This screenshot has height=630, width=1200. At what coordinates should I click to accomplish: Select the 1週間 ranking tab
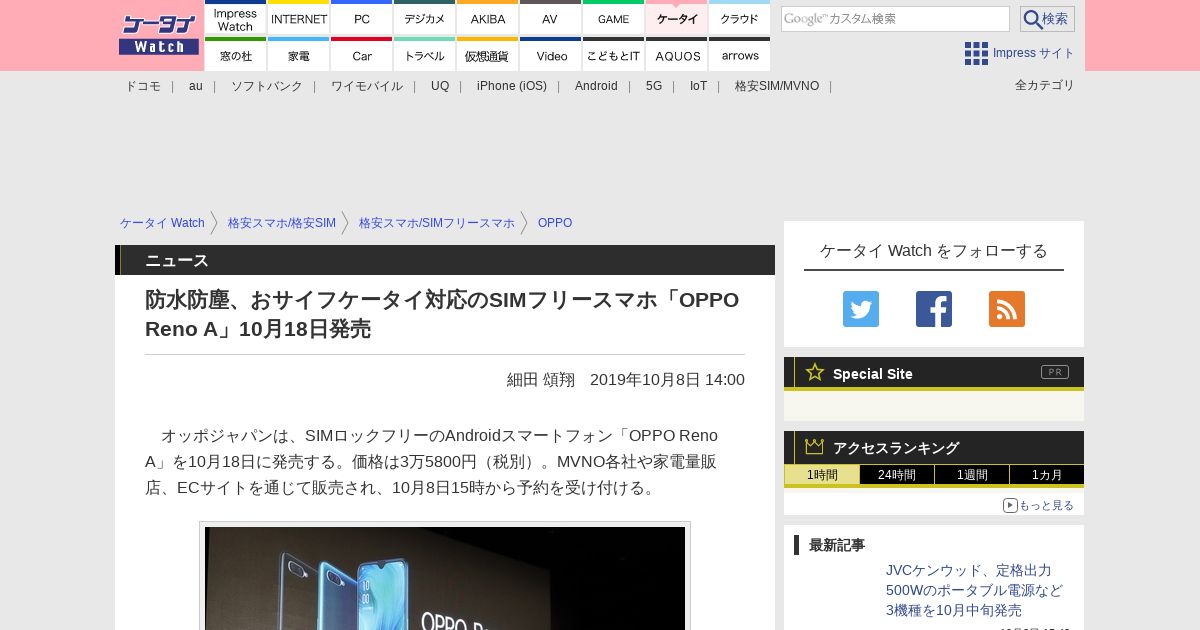point(972,475)
